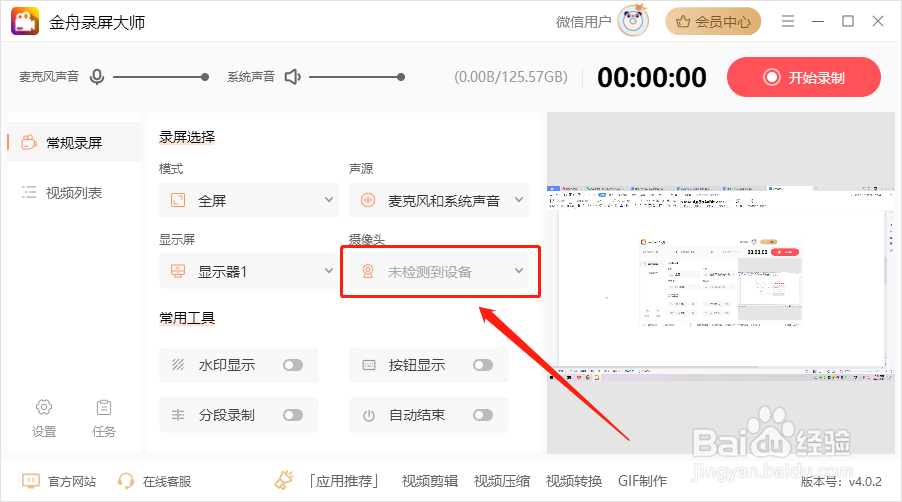
Task: Click the audio source icon beside 麦克风和系统声音
Action: (x=368, y=200)
